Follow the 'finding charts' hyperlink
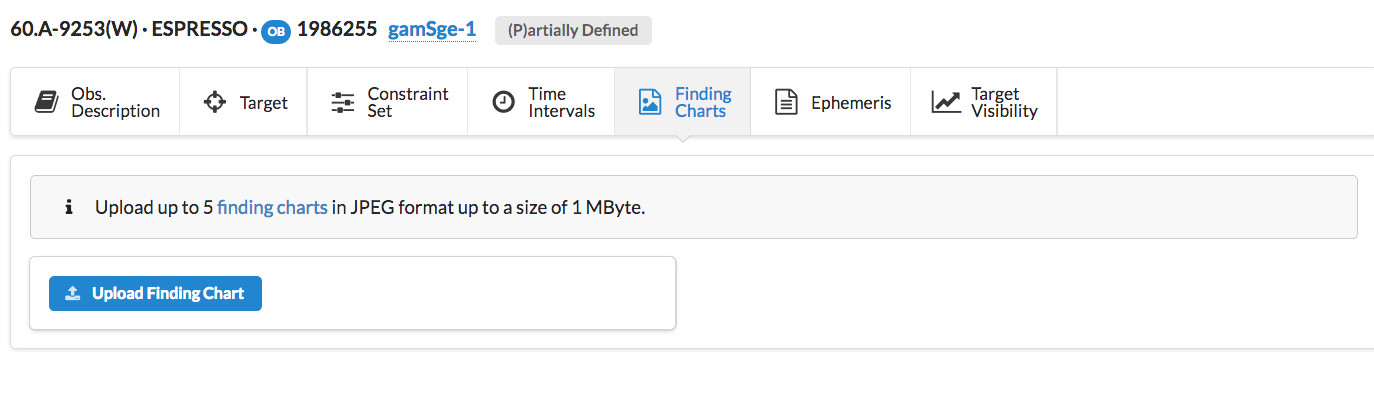 point(272,208)
